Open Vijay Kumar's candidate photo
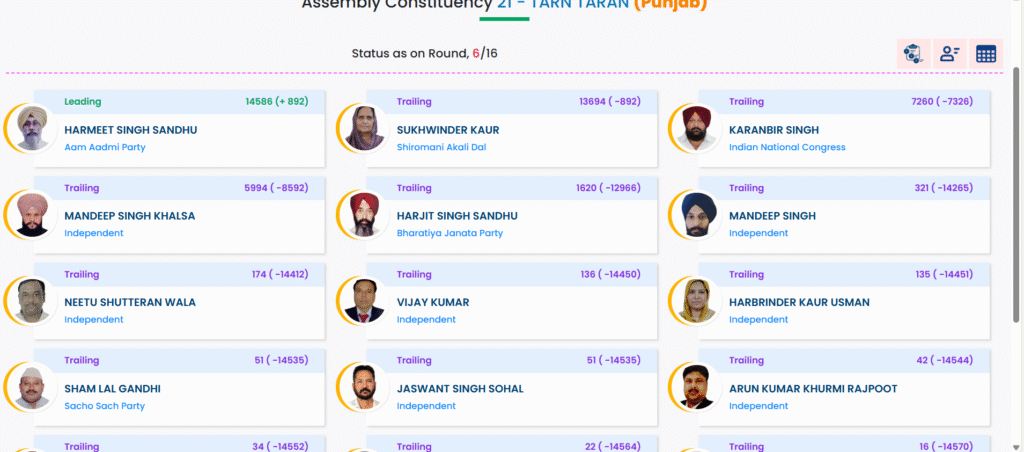Image resolution: width=1024 pixels, height=452 pixels. pyautogui.click(x=365, y=301)
